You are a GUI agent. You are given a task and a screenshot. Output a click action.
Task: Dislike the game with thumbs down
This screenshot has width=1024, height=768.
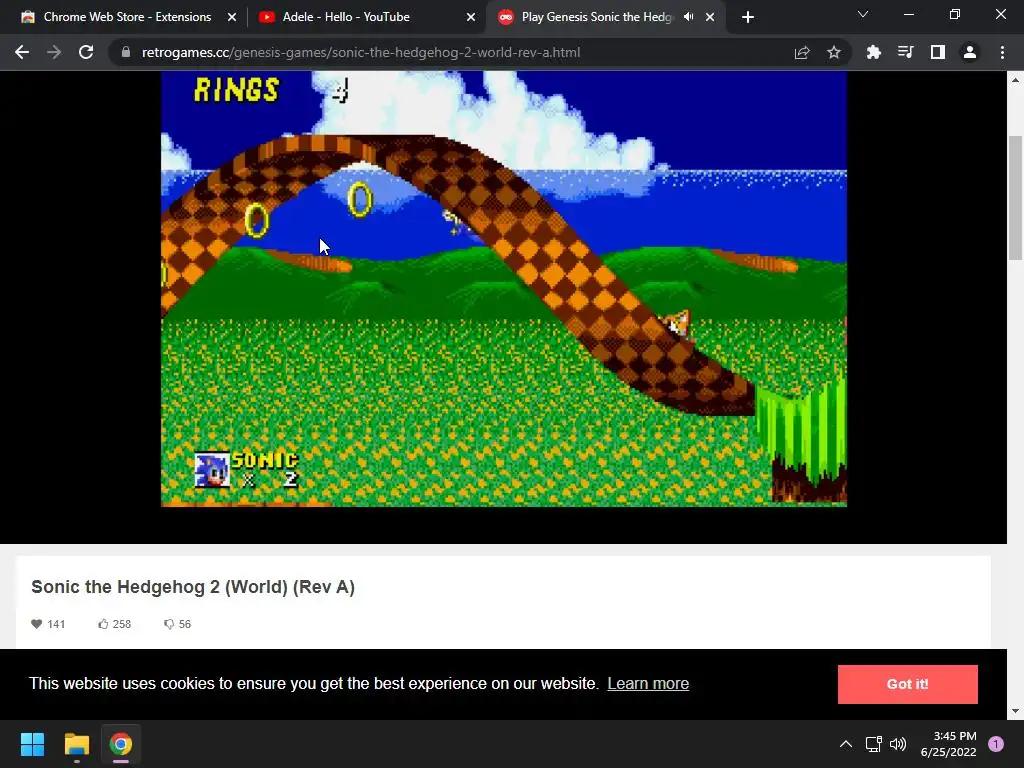point(168,624)
